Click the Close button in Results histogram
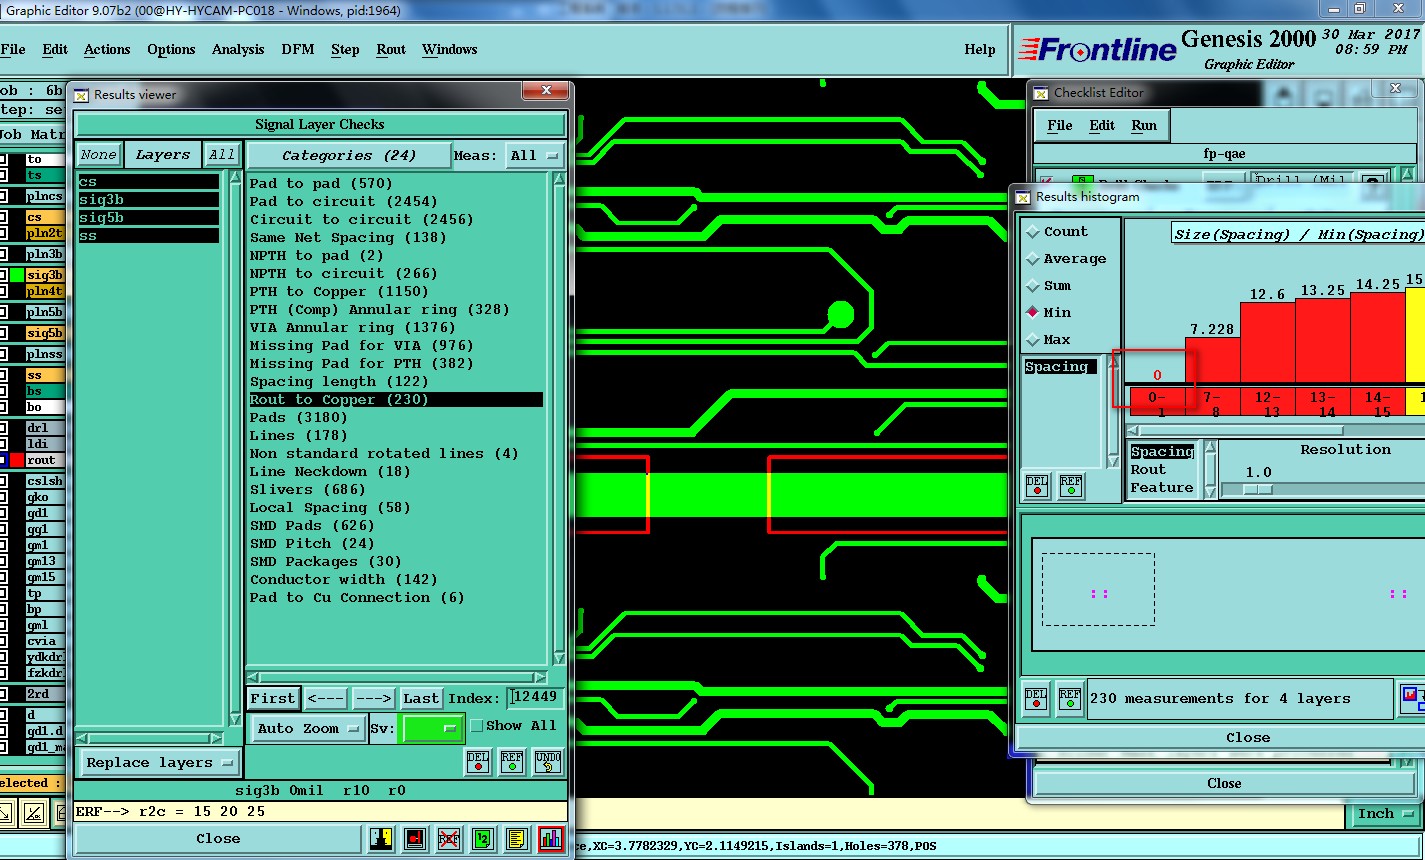The width and height of the screenshot is (1425, 860). [1247, 737]
